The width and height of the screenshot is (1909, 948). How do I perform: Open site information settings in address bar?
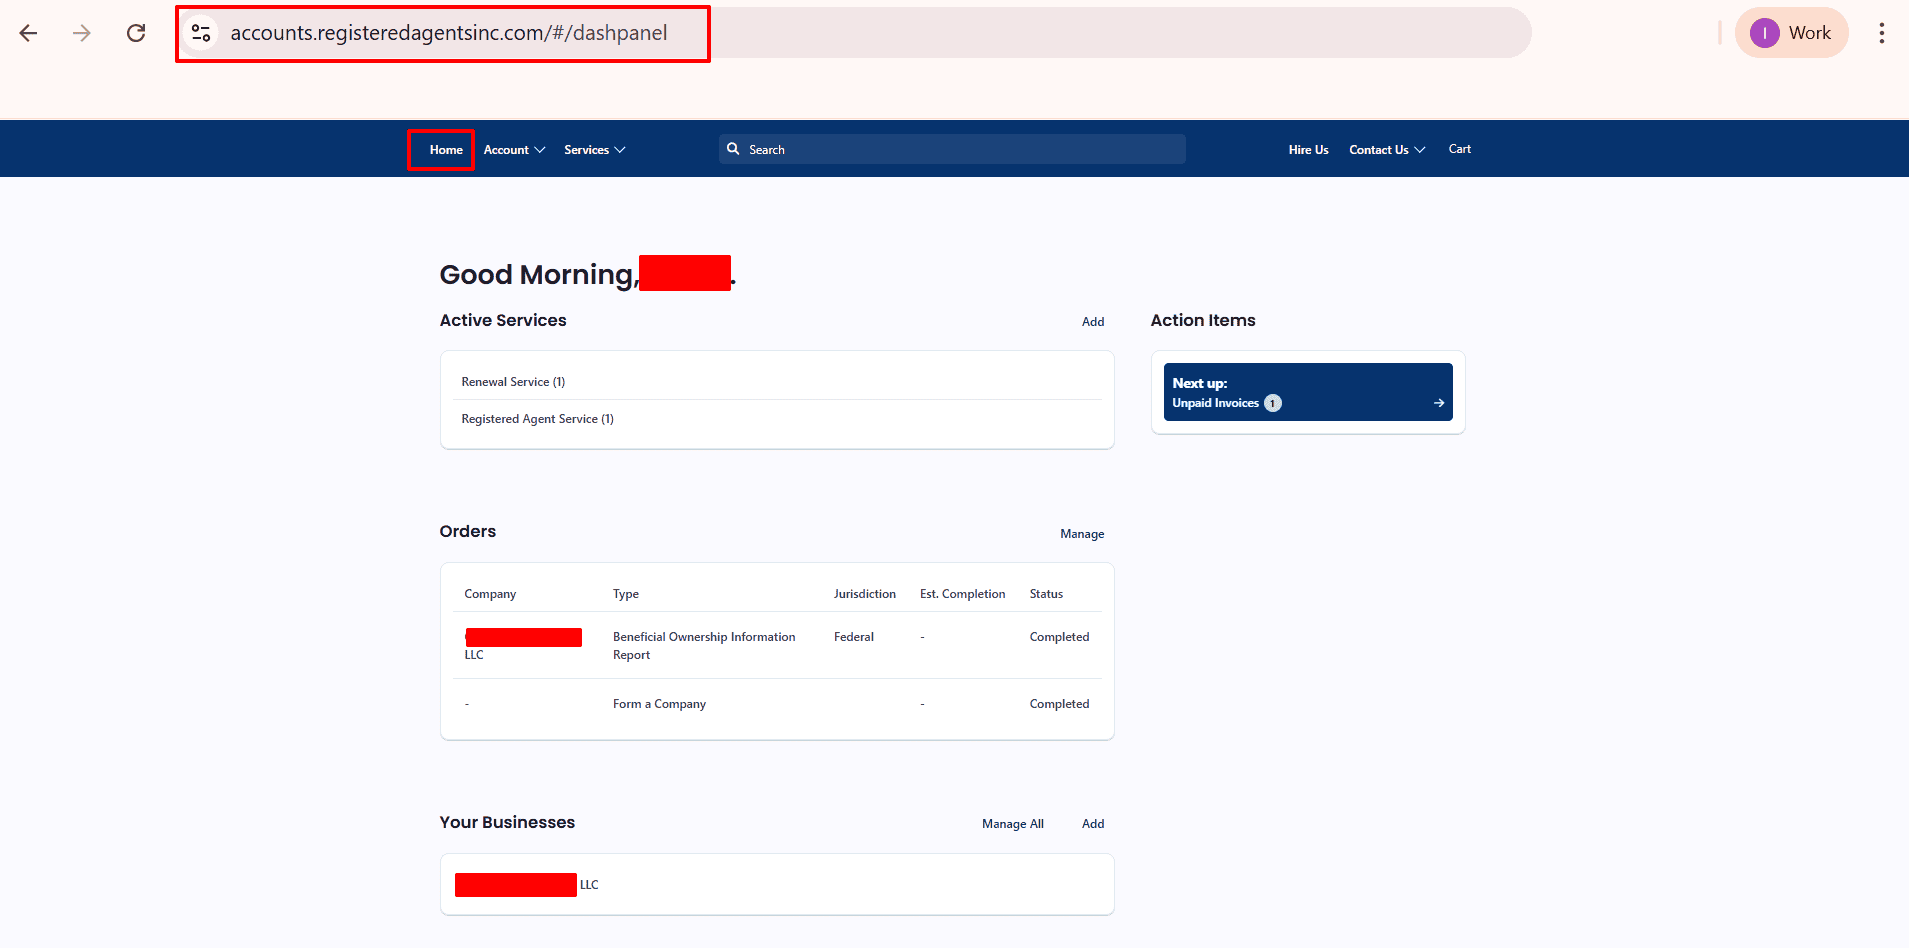(201, 32)
